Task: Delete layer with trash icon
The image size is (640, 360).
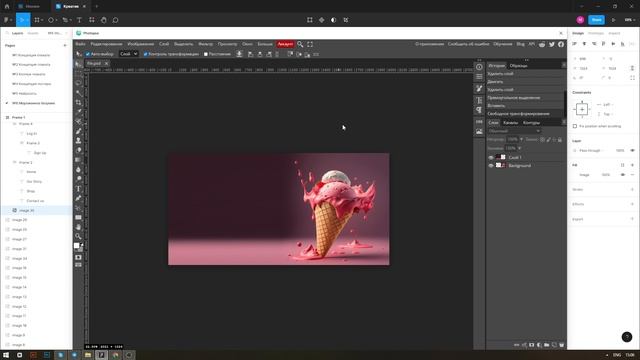Action: point(562,345)
